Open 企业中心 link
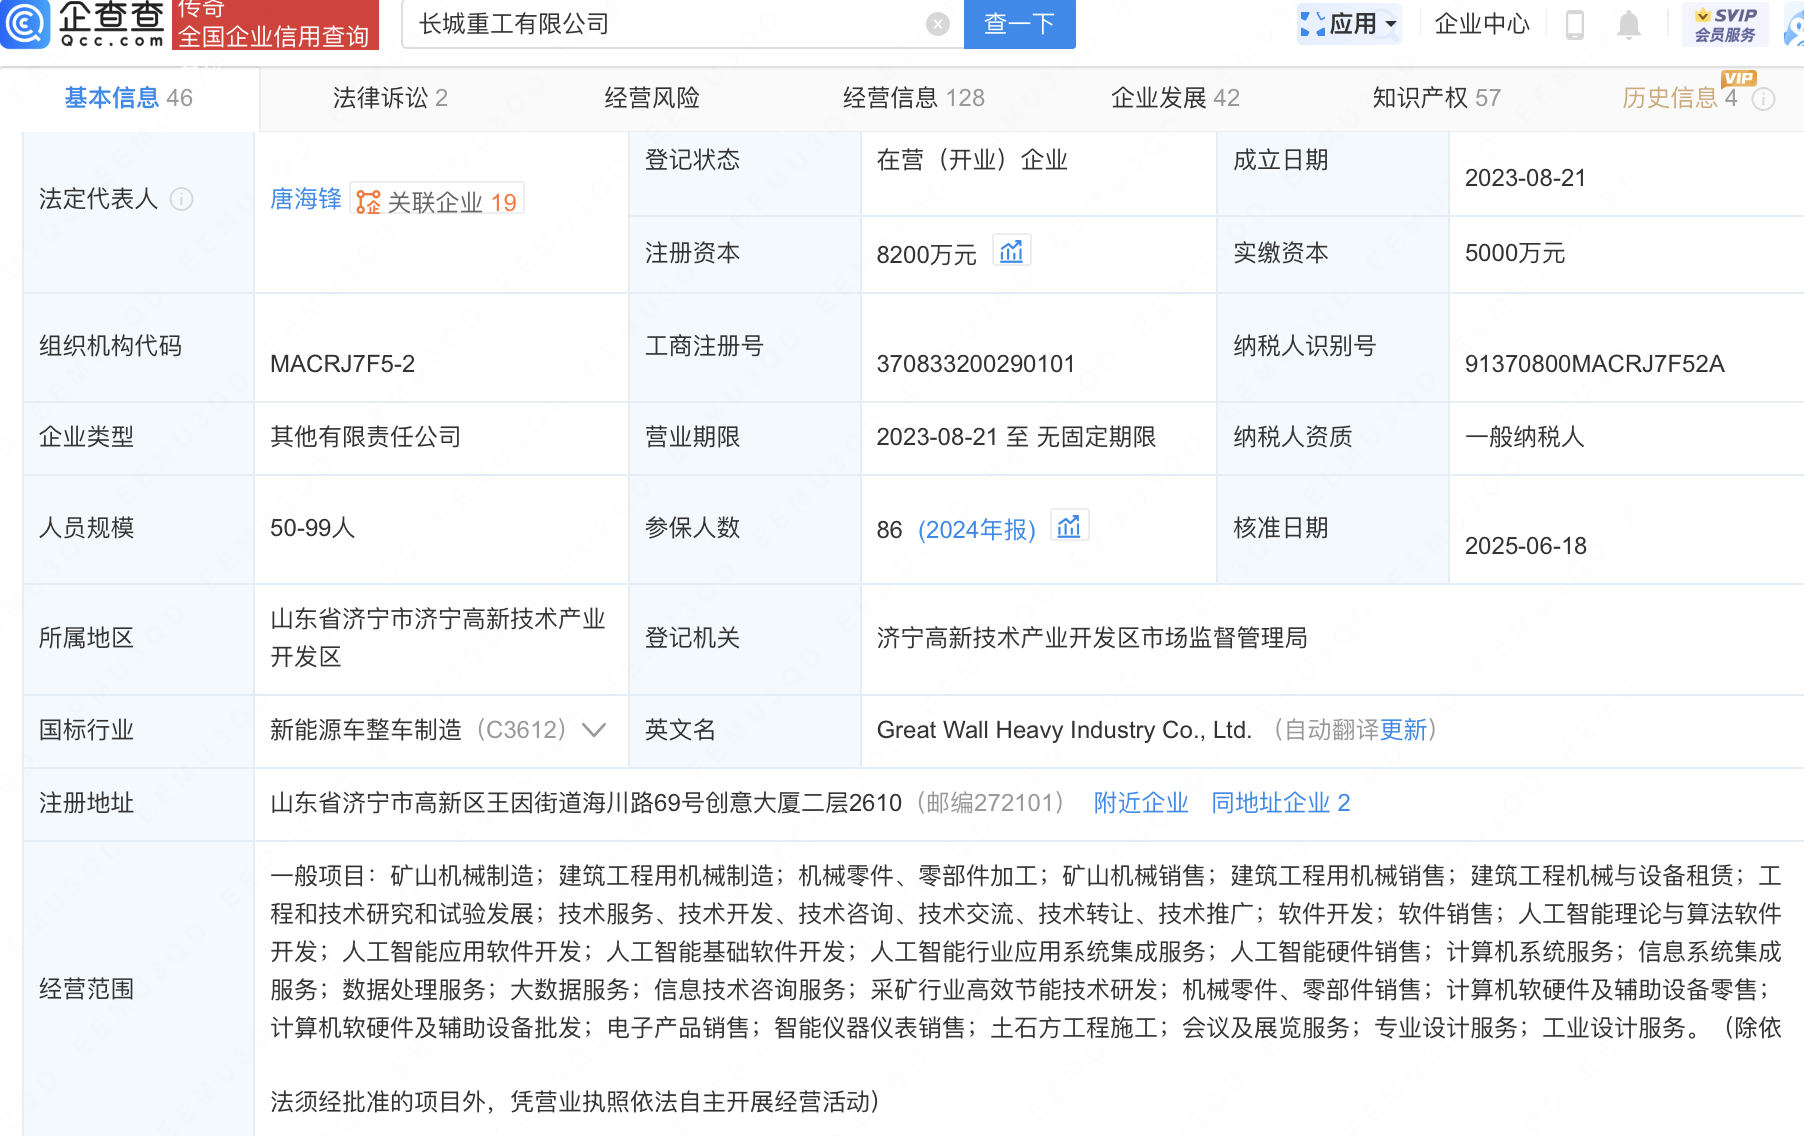The image size is (1804, 1136). tap(1482, 24)
